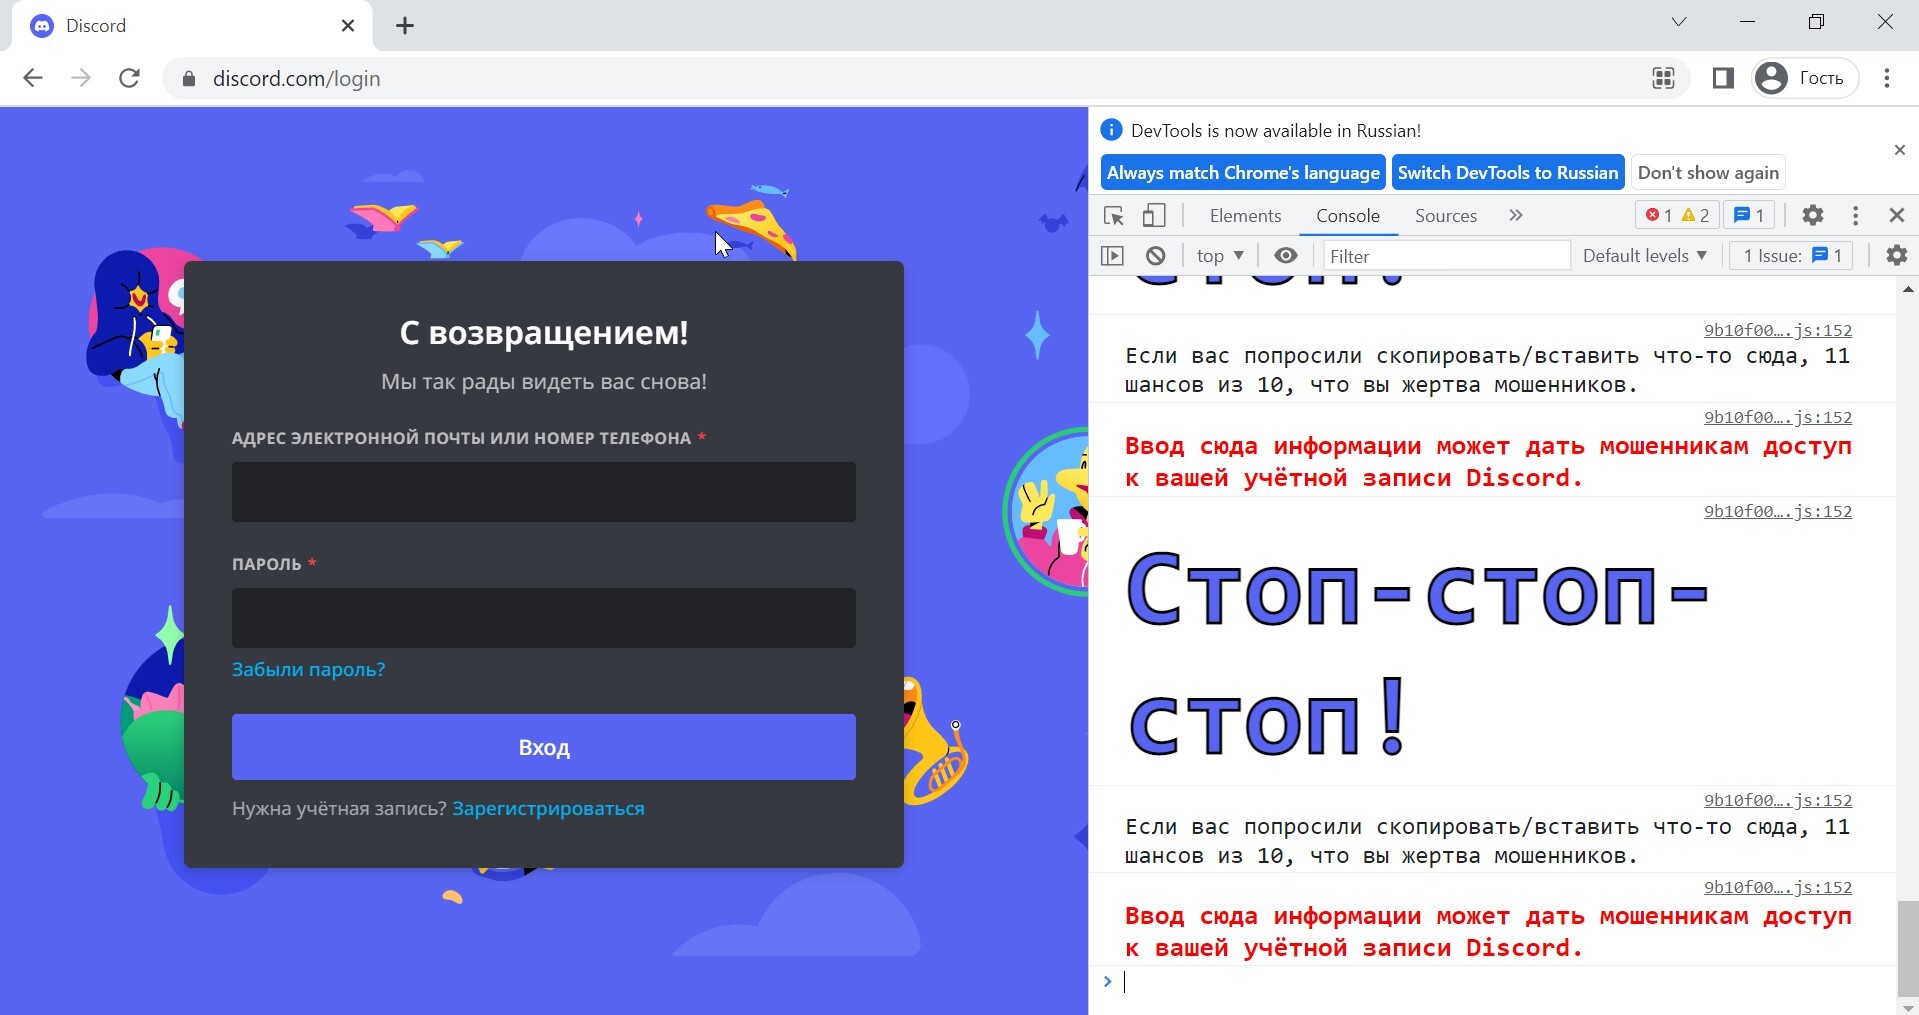This screenshot has height=1015, width=1919.
Task: Click 'Нужна учётная запись?' text
Action: tap(339, 809)
